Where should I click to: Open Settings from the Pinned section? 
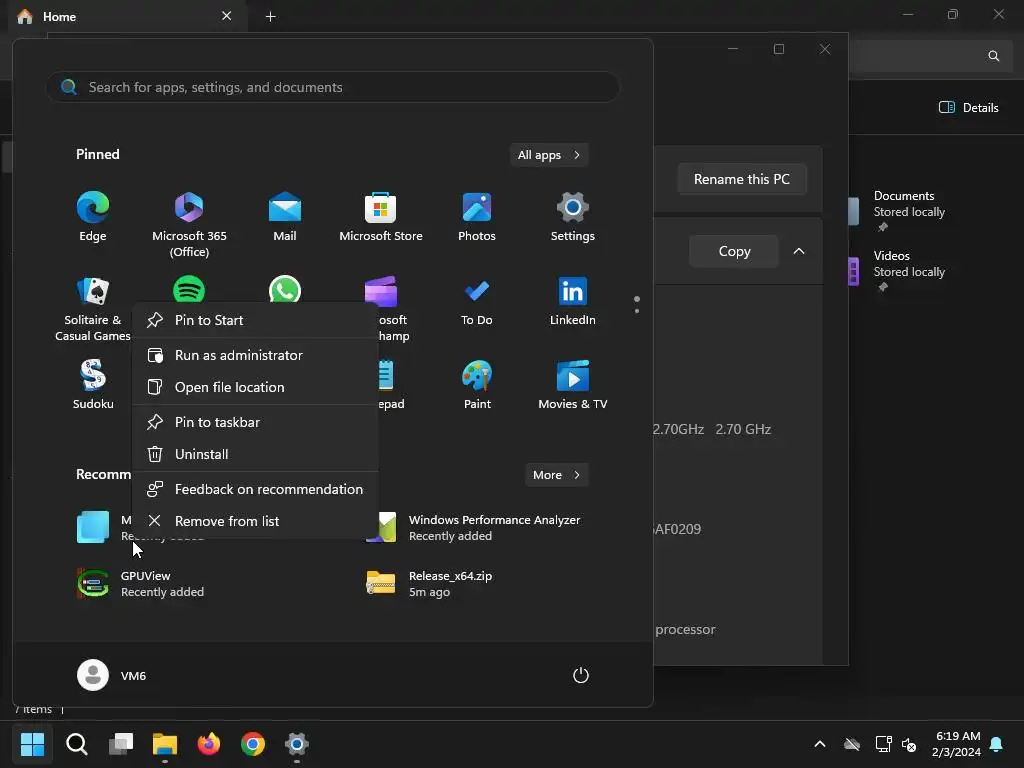tap(573, 217)
